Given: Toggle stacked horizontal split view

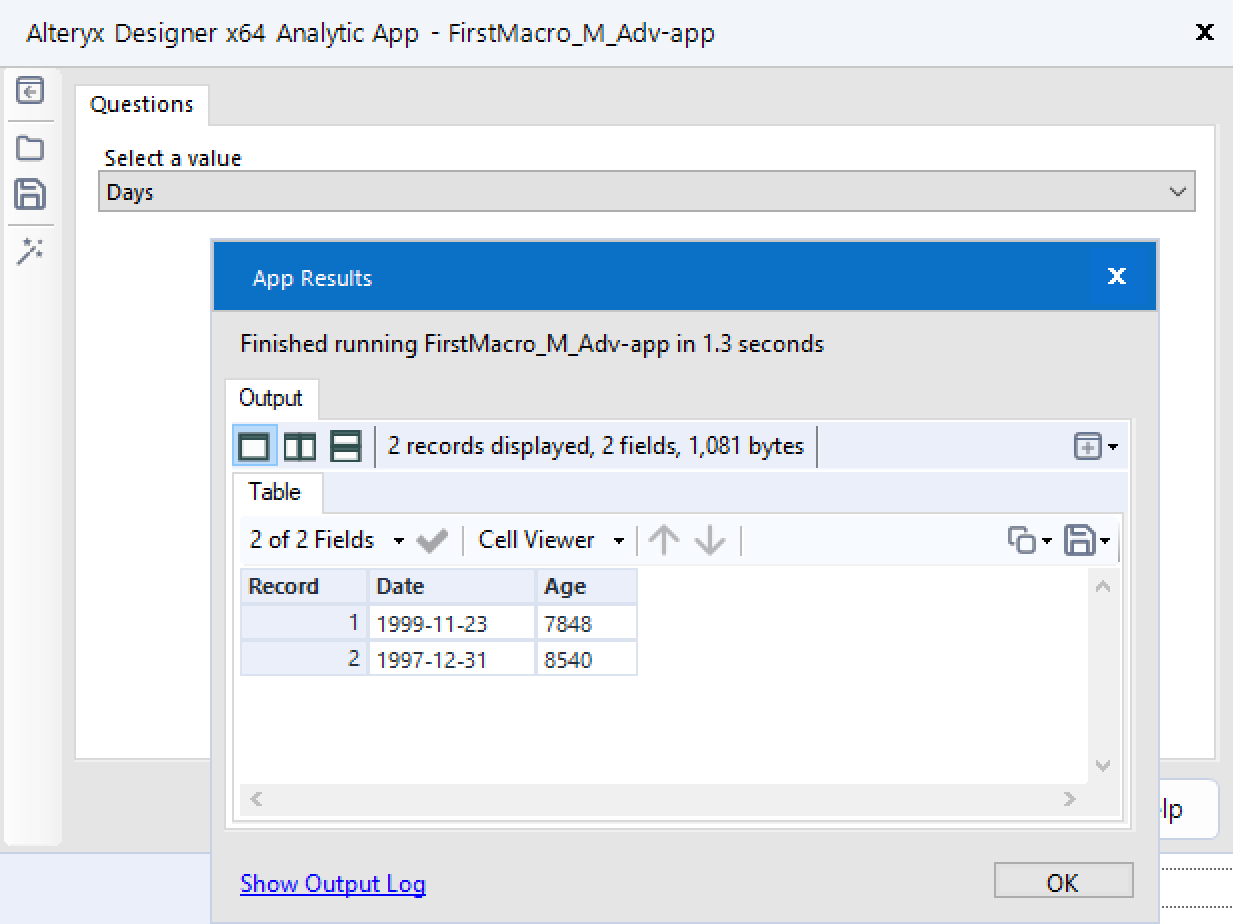Looking at the screenshot, I should pyautogui.click(x=345, y=446).
